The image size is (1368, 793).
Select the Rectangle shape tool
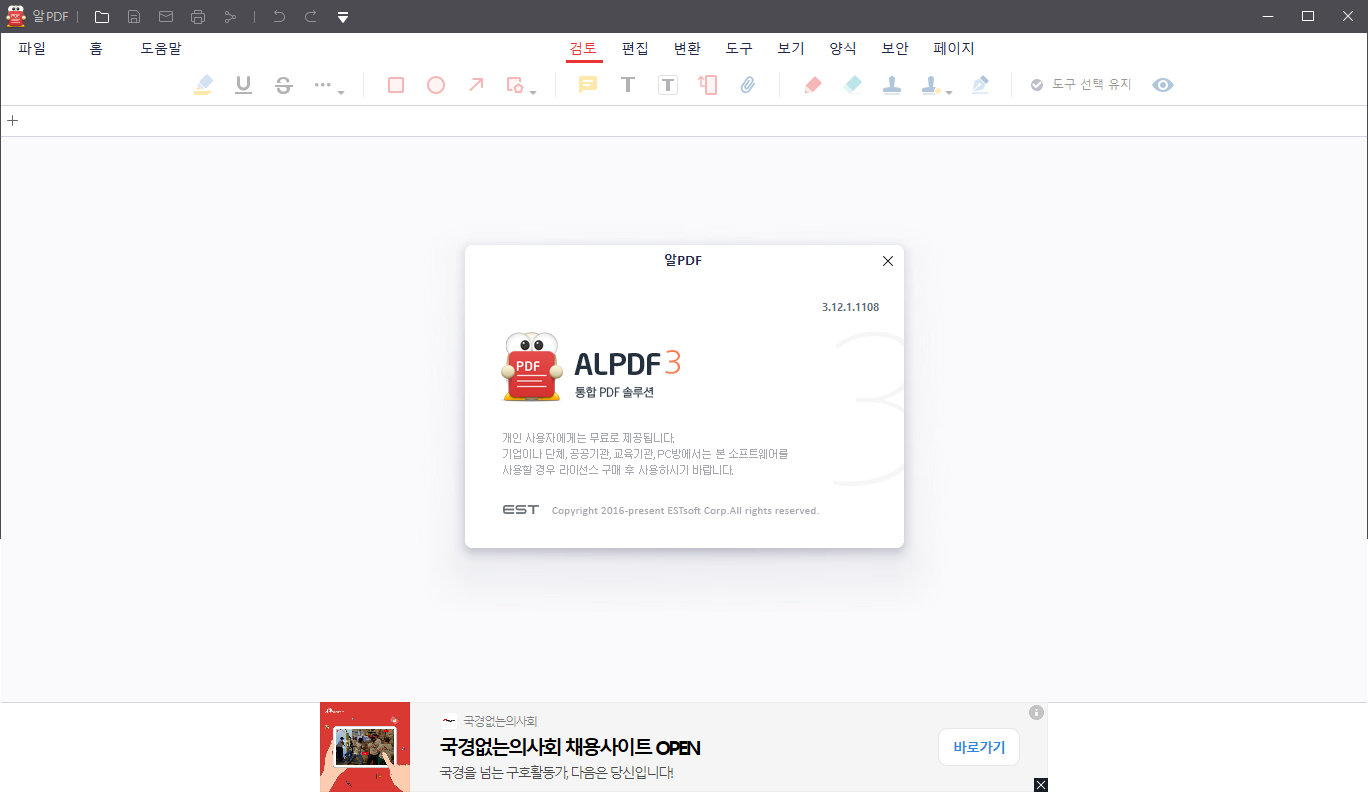pos(395,84)
